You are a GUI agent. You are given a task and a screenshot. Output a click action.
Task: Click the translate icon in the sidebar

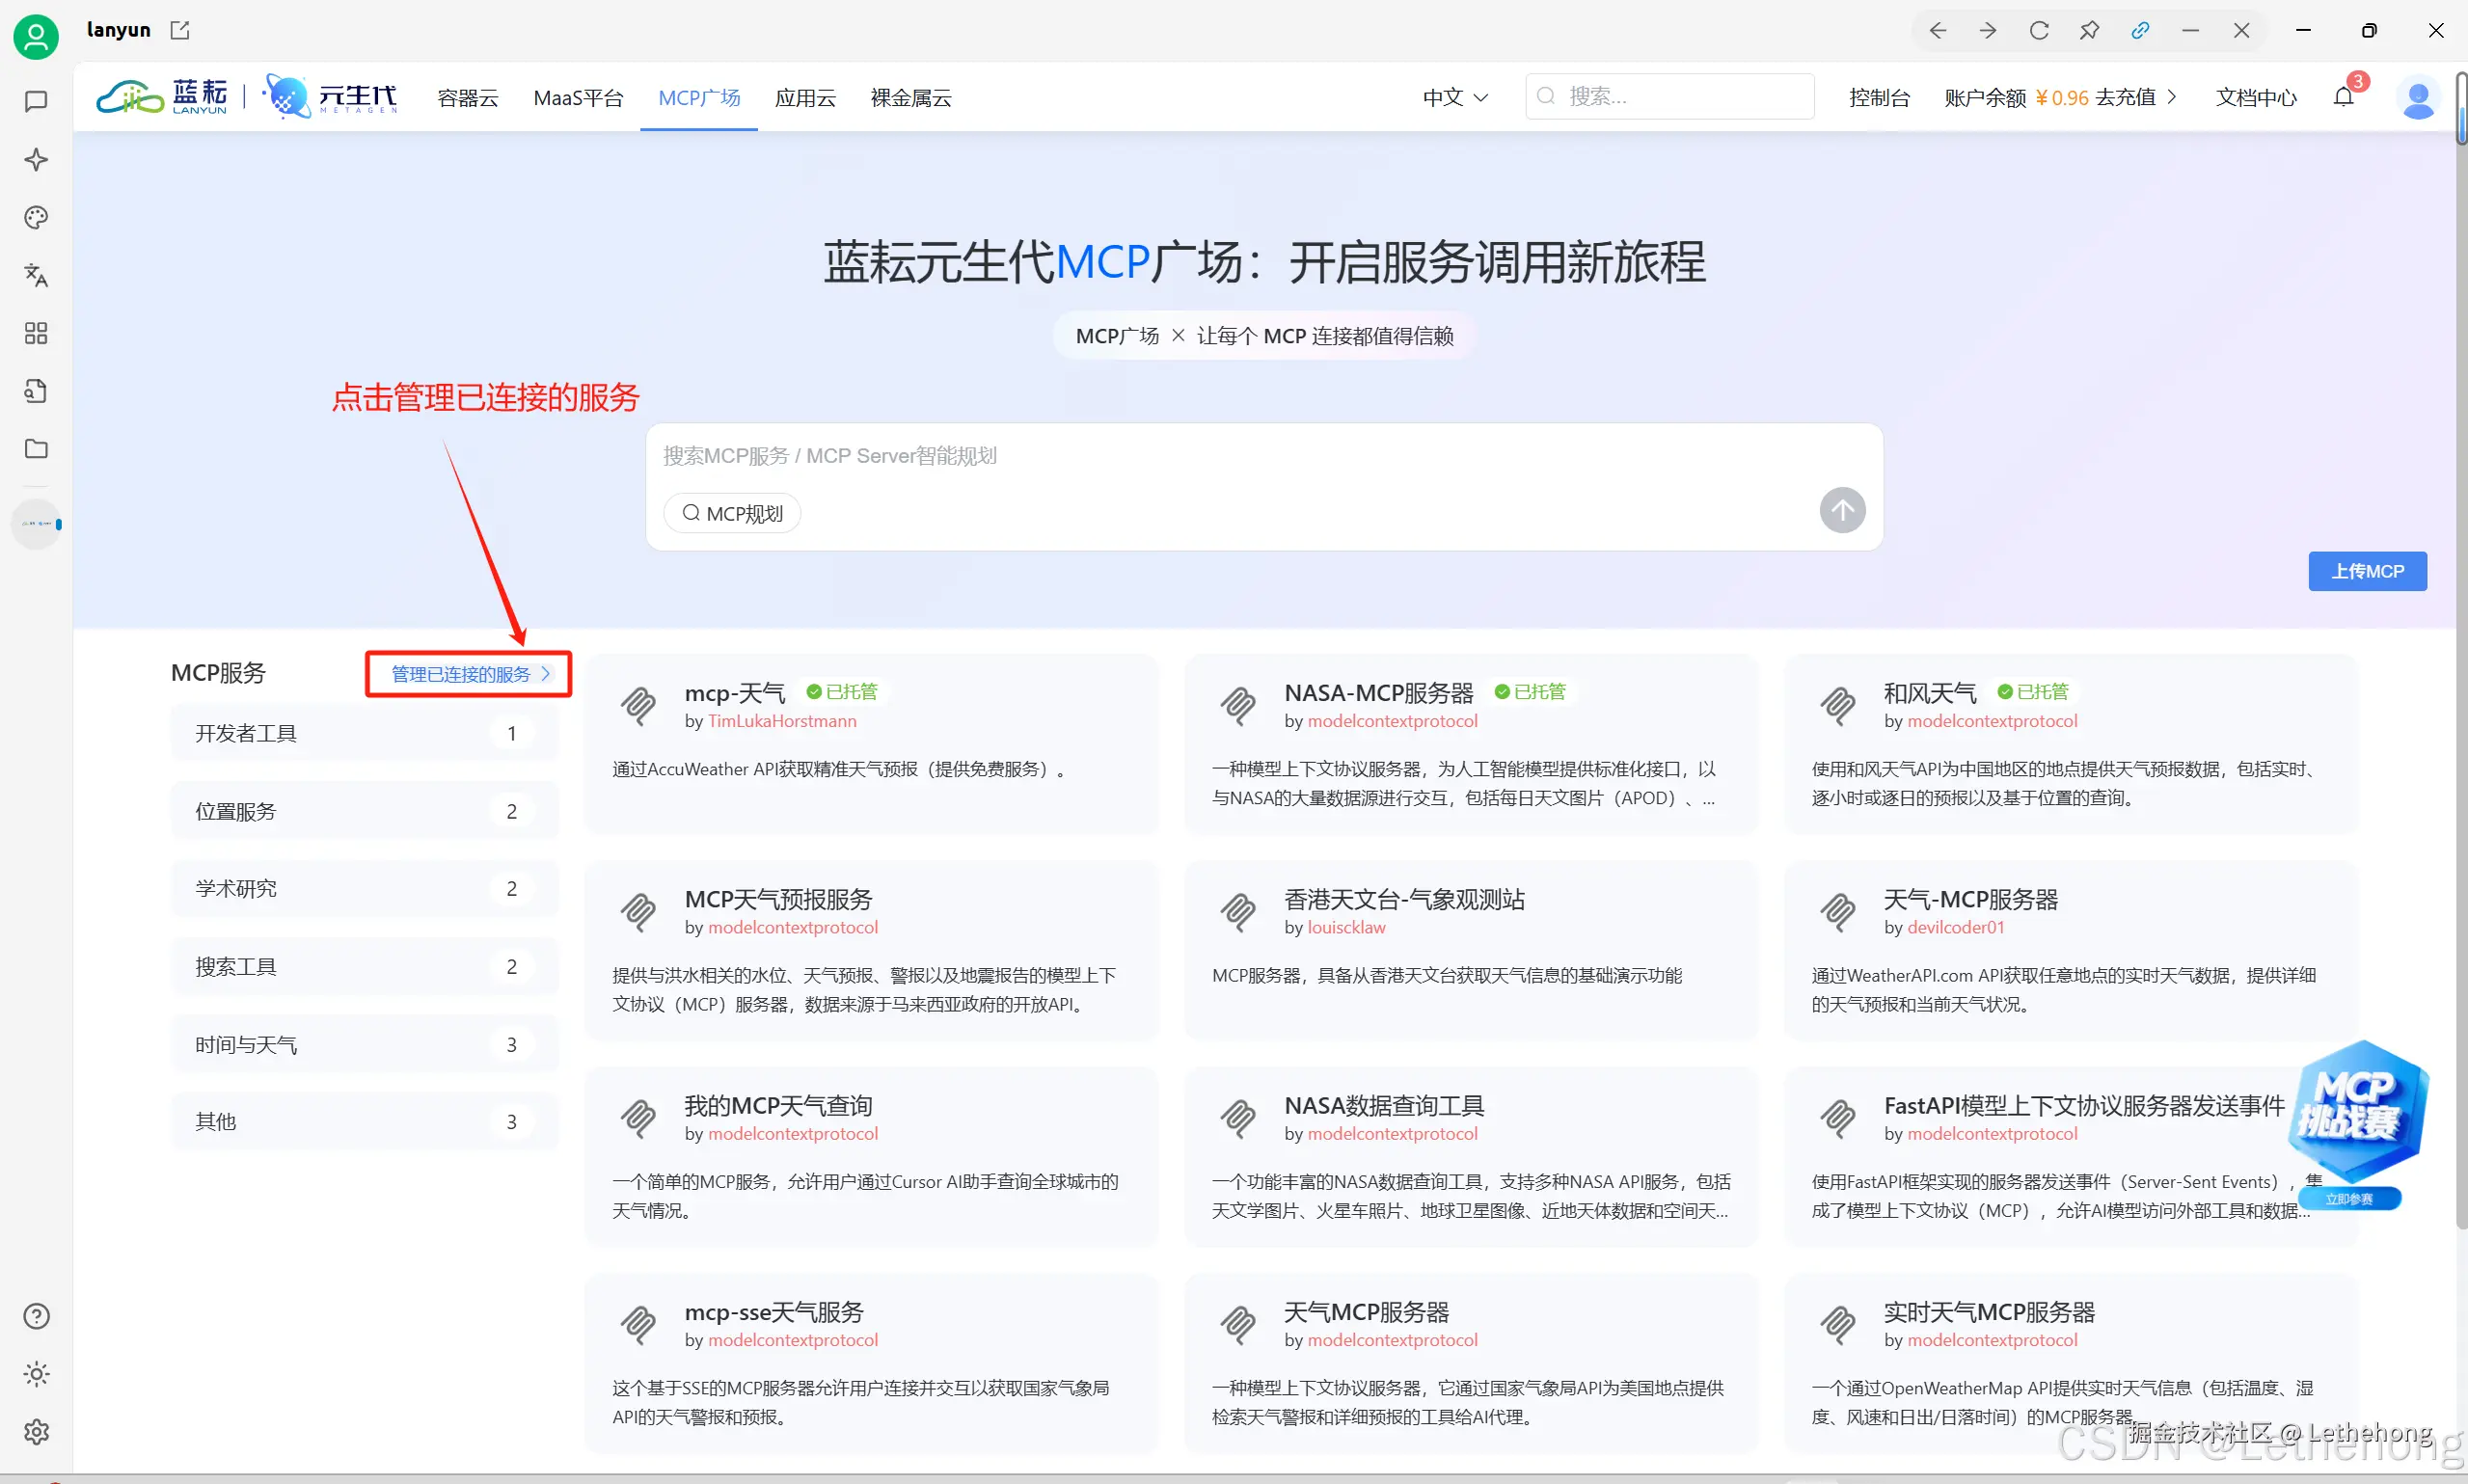[x=36, y=276]
